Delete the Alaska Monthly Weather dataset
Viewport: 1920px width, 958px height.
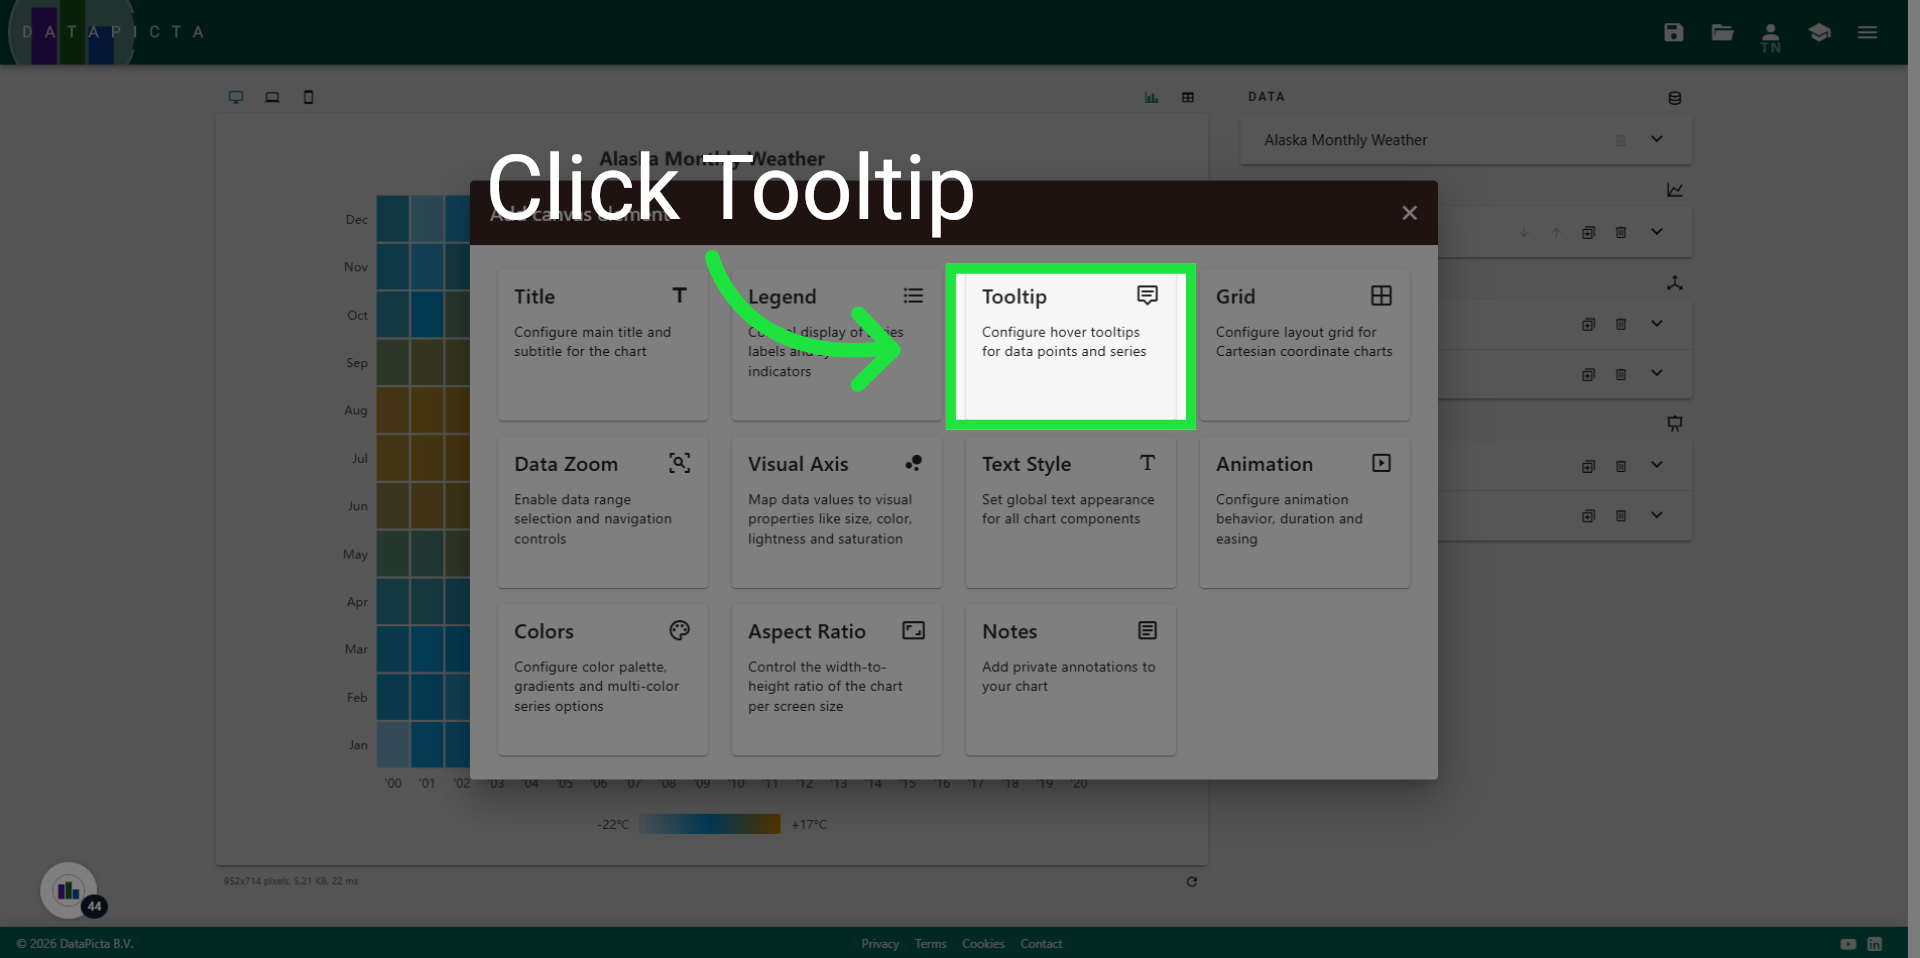1621,140
